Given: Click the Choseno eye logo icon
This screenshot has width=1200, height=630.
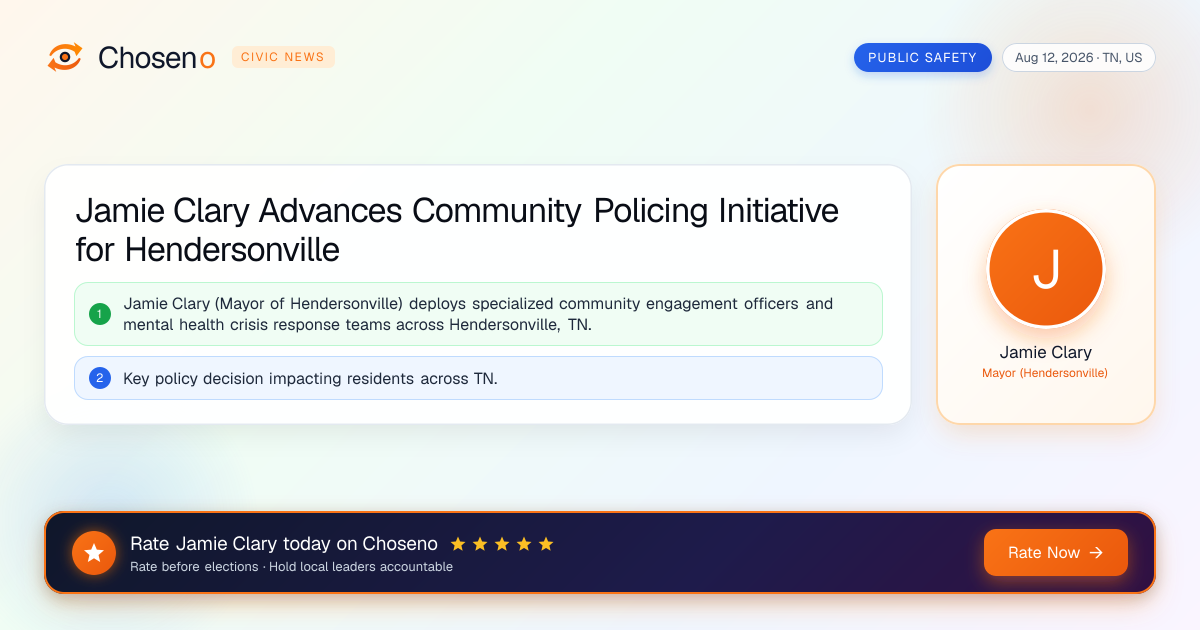Looking at the screenshot, I should 65,57.
